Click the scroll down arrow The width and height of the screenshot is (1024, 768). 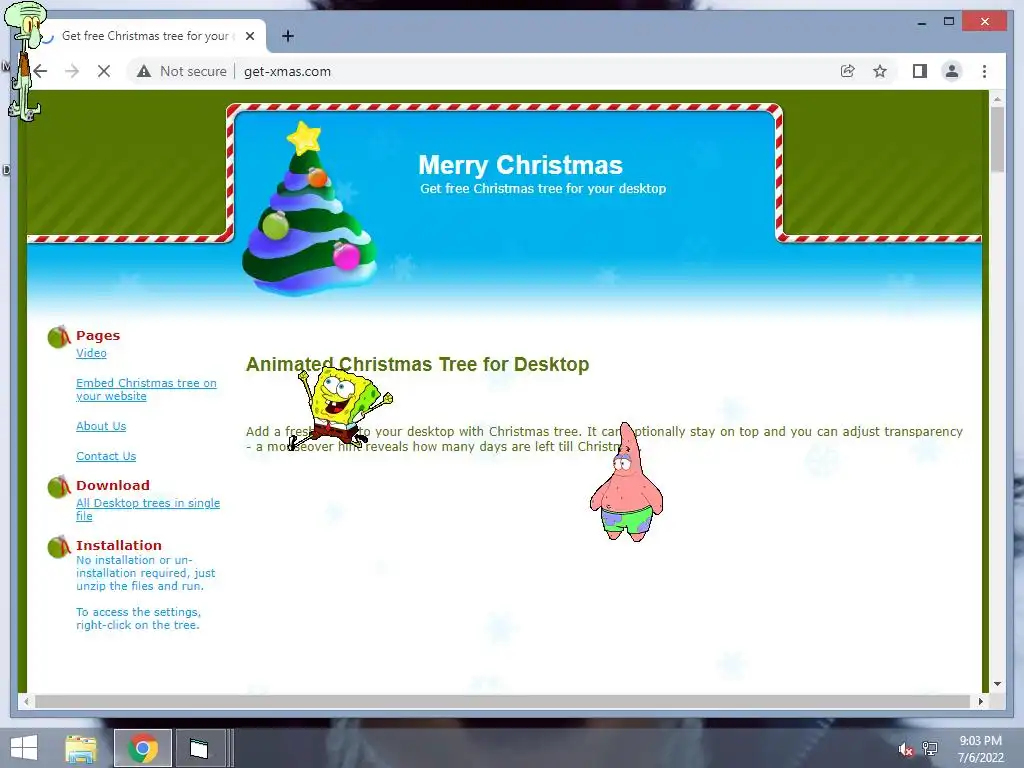[997, 684]
